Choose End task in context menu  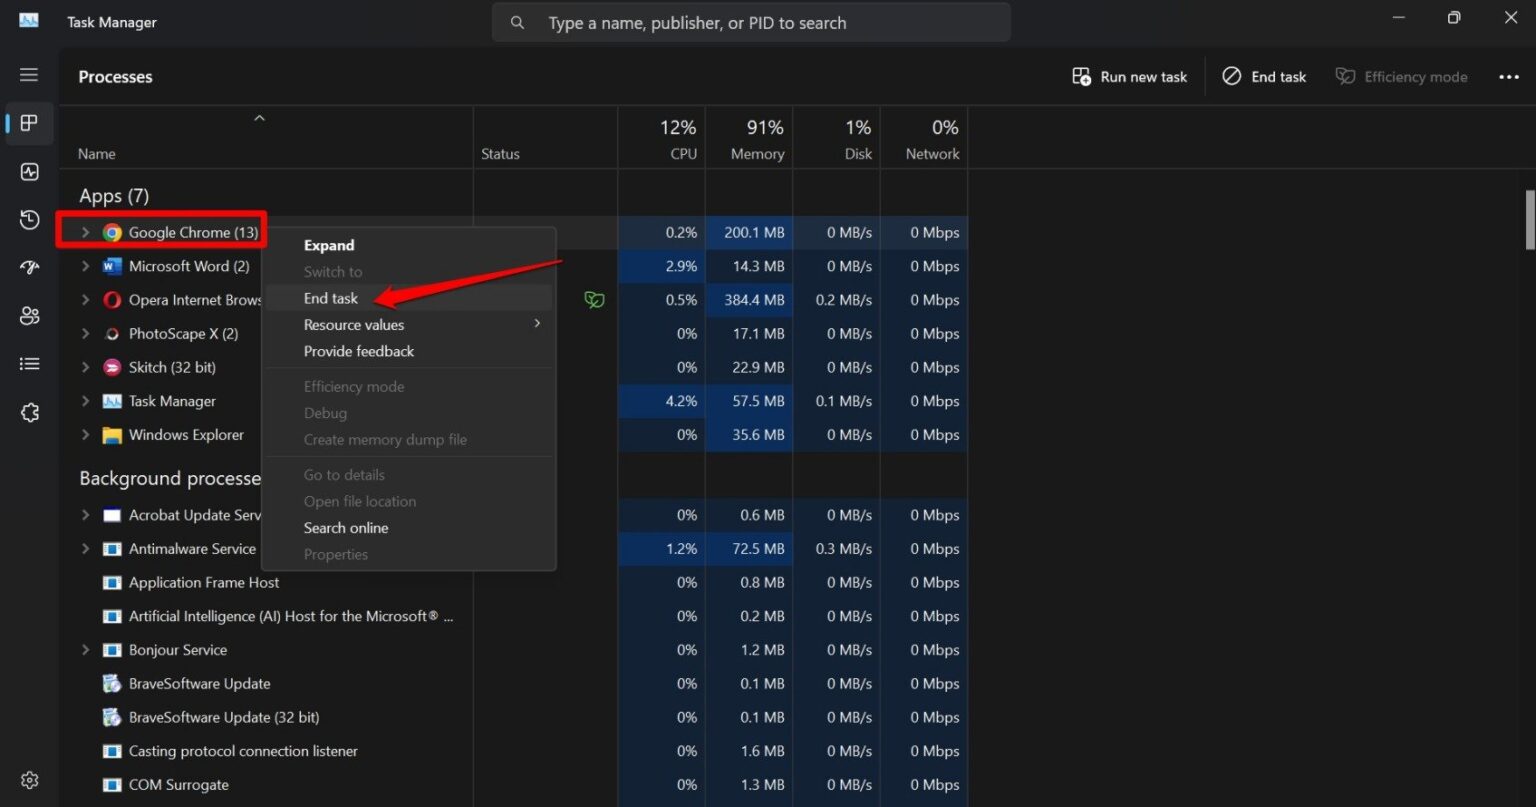(331, 298)
